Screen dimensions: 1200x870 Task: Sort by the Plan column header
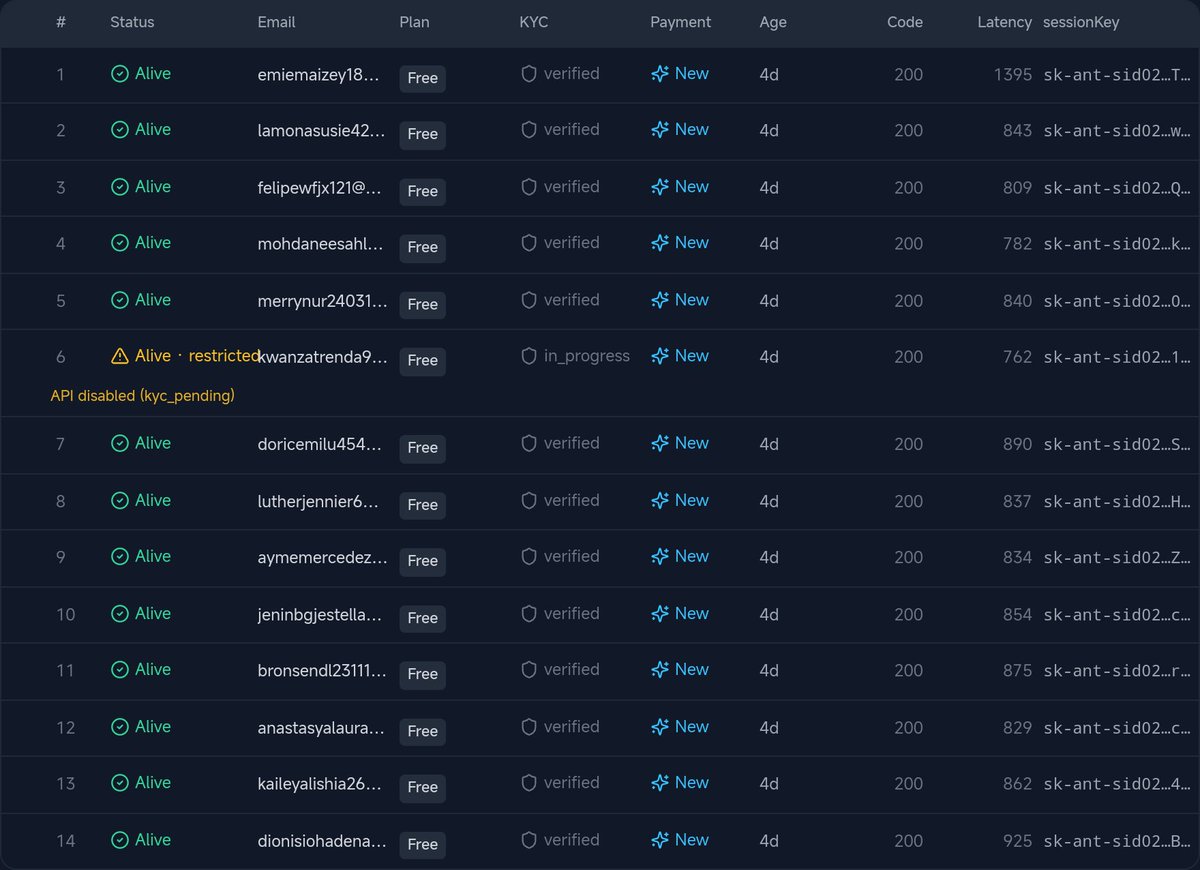click(414, 22)
